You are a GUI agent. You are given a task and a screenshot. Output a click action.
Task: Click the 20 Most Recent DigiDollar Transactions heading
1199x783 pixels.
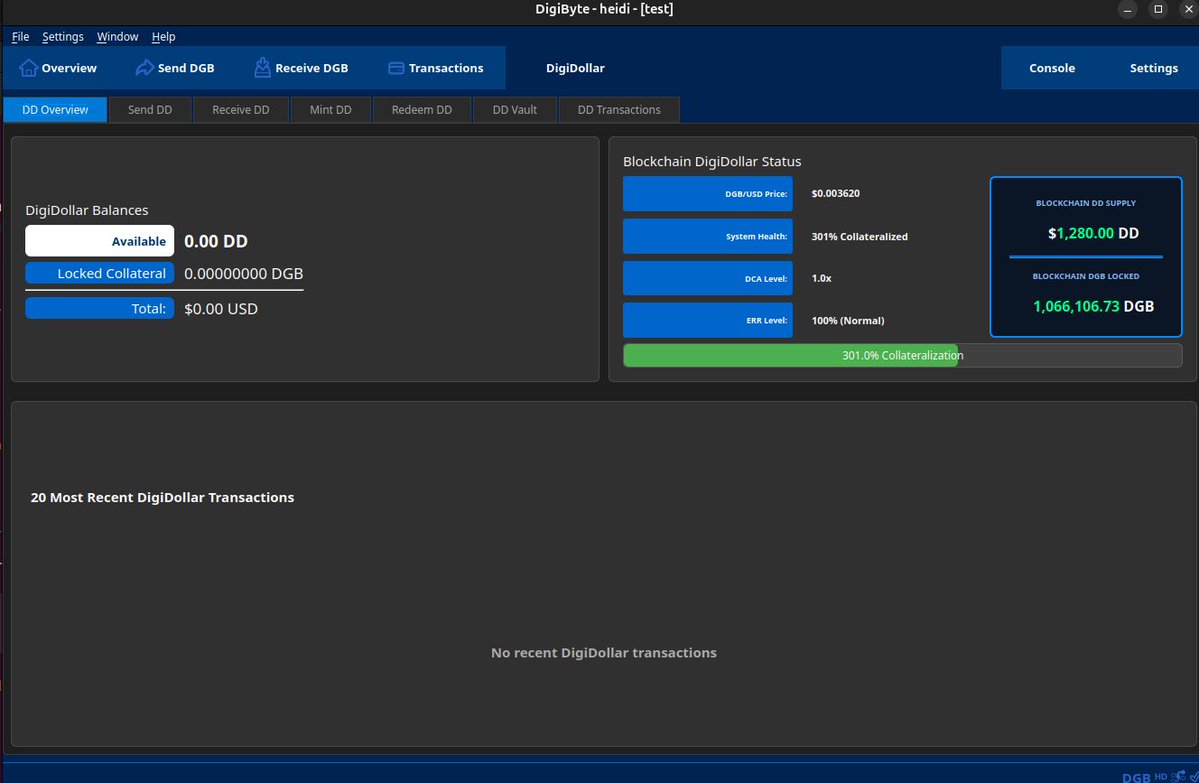coord(162,497)
